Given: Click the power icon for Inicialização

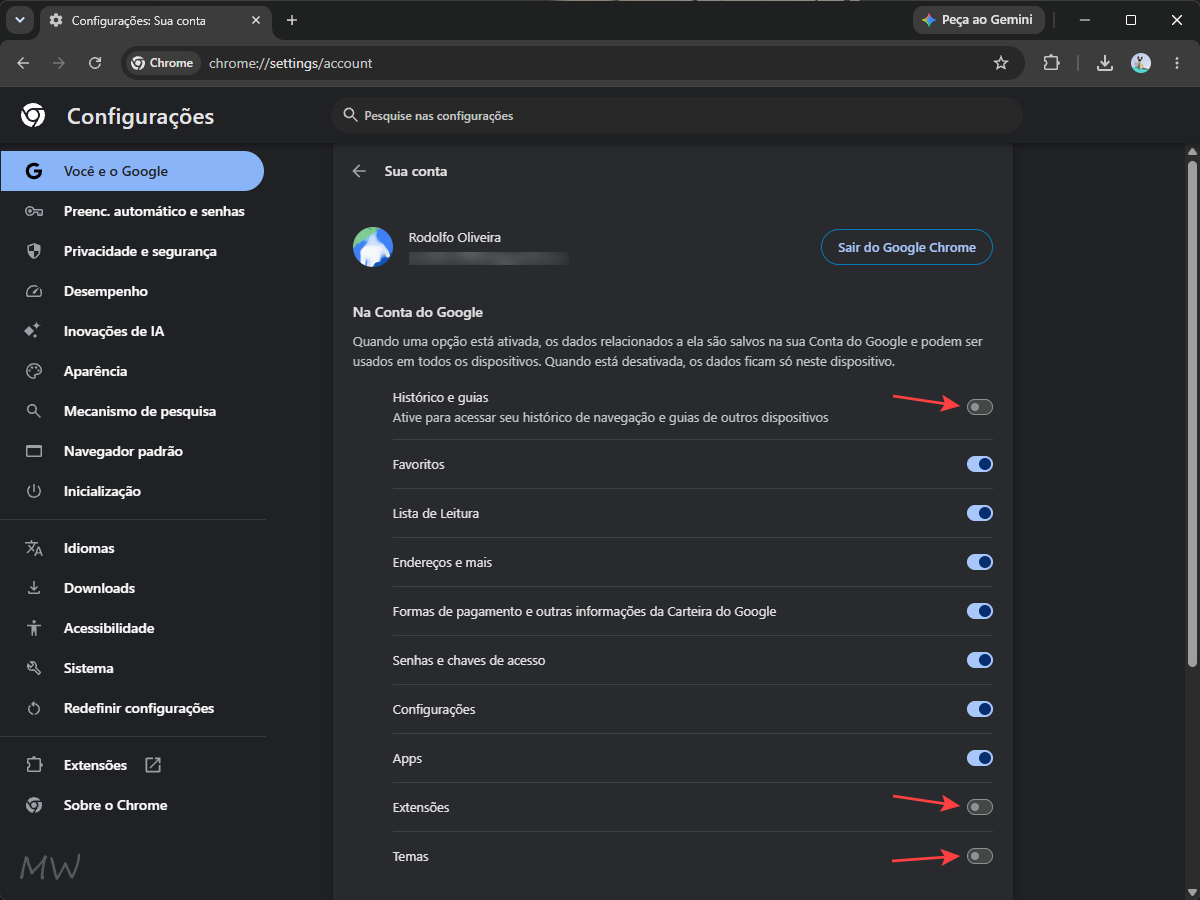Looking at the screenshot, I should 34,491.
